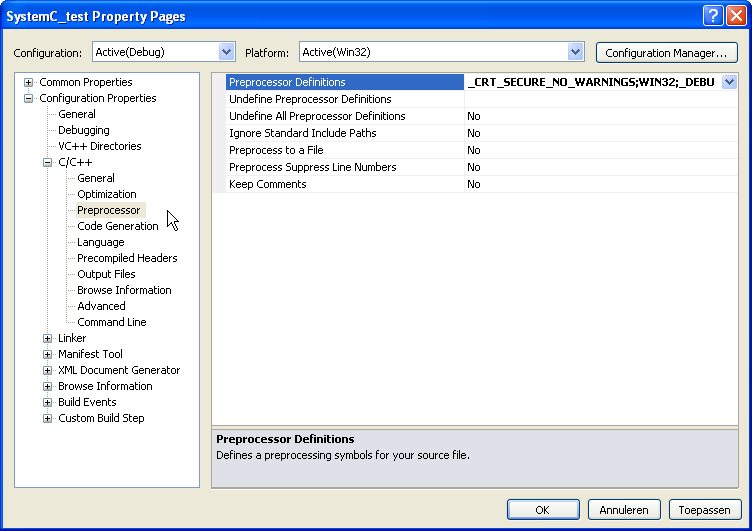The height and width of the screenshot is (531, 752).
Task: Collapse the C/C++ tree node
Action: click(x=47, y=162)
